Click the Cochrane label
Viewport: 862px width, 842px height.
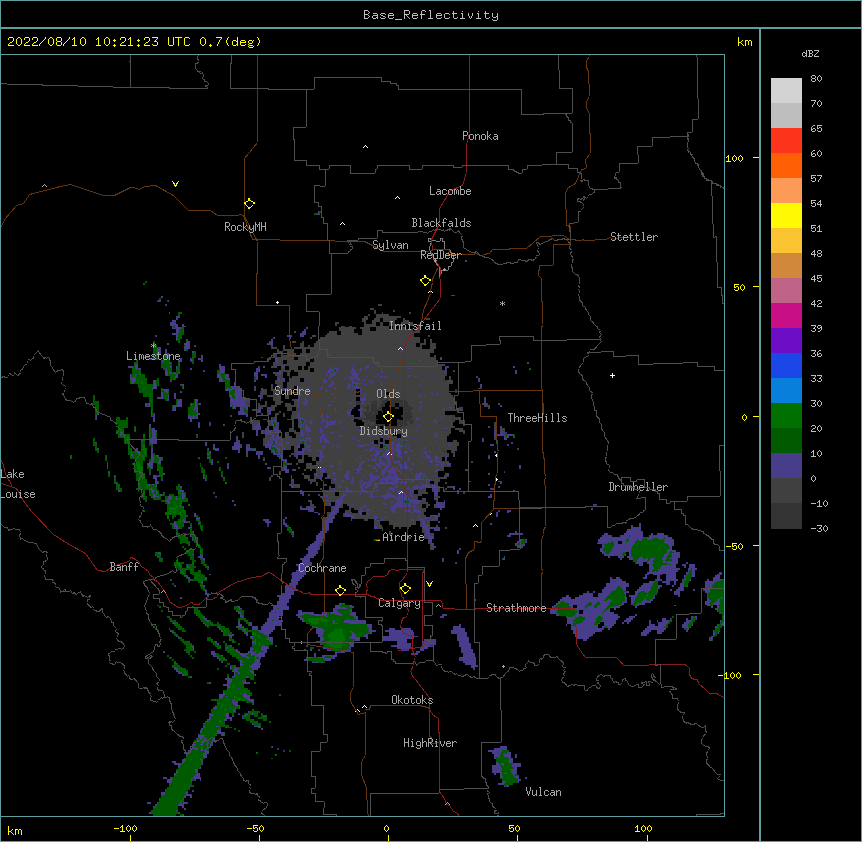[x=322, y=568]
